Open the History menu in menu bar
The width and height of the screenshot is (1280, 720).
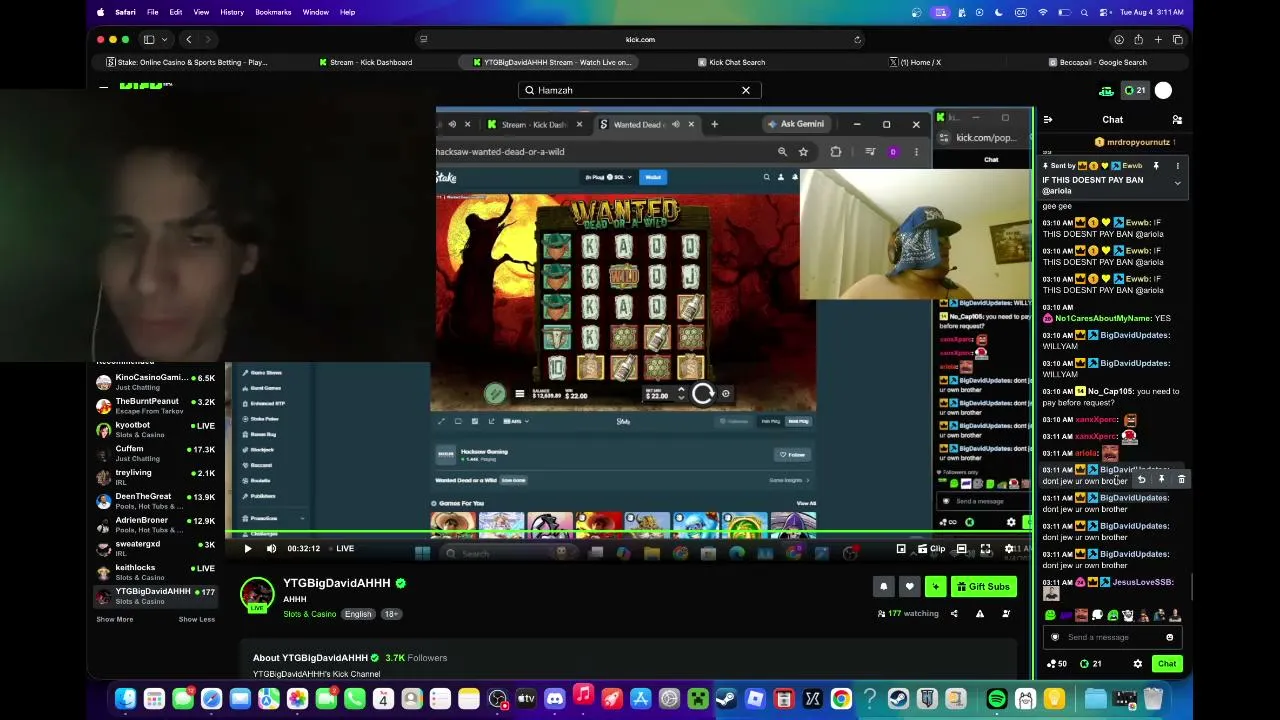[232, 12]
